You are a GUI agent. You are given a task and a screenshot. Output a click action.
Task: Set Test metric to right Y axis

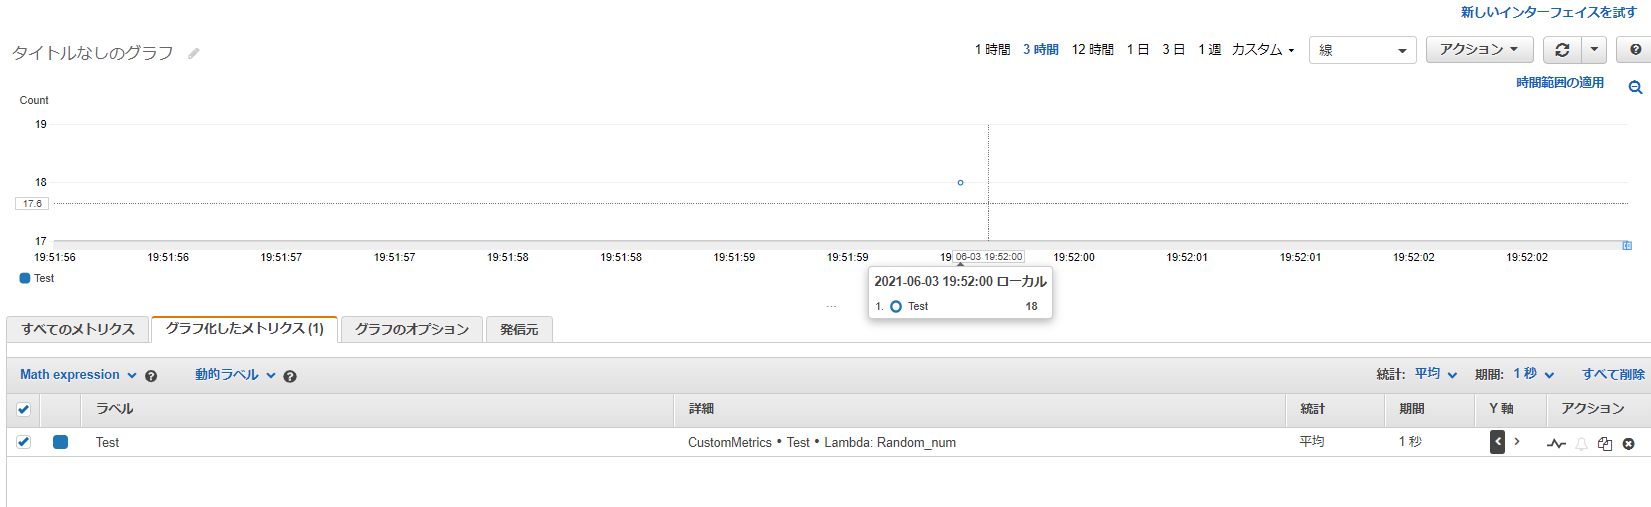(x=1516, y=441)
